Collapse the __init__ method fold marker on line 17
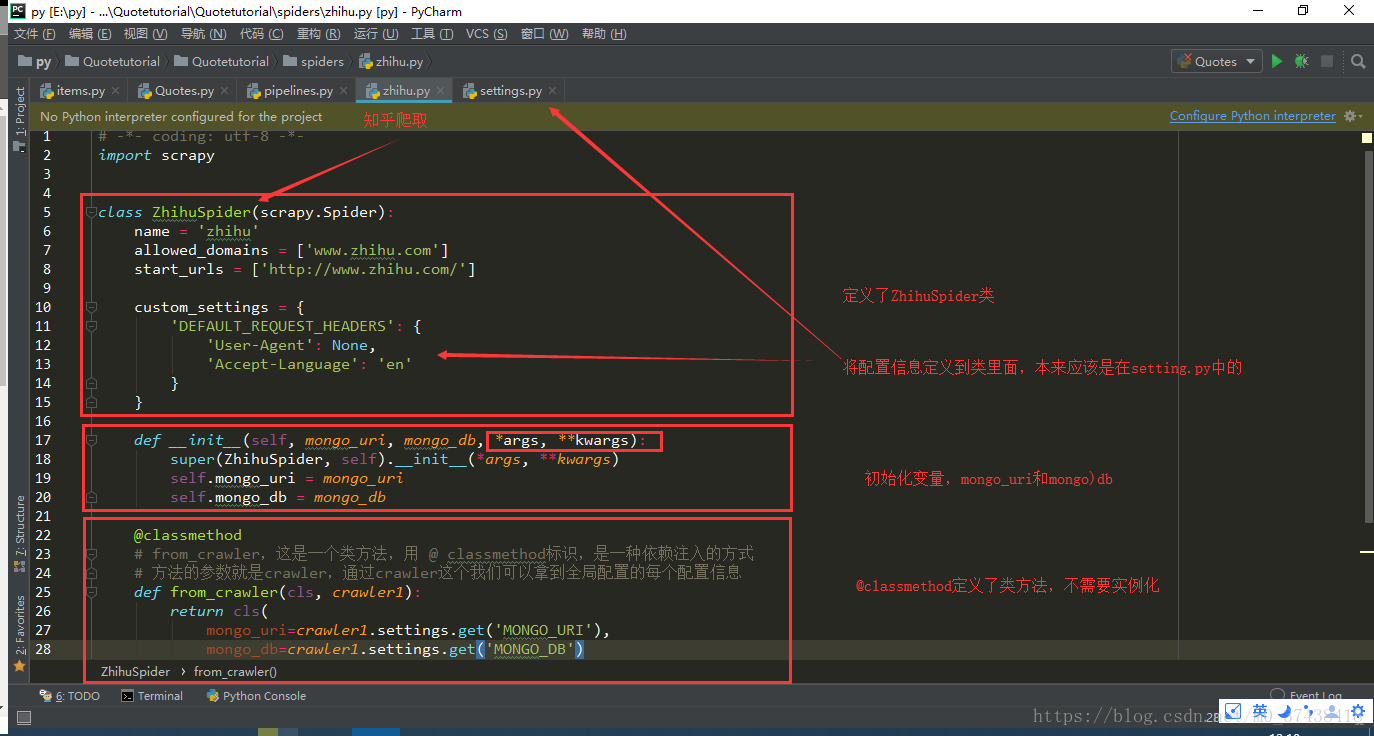This screenshot has height=736, width=1374. click(x=91, y=440)
